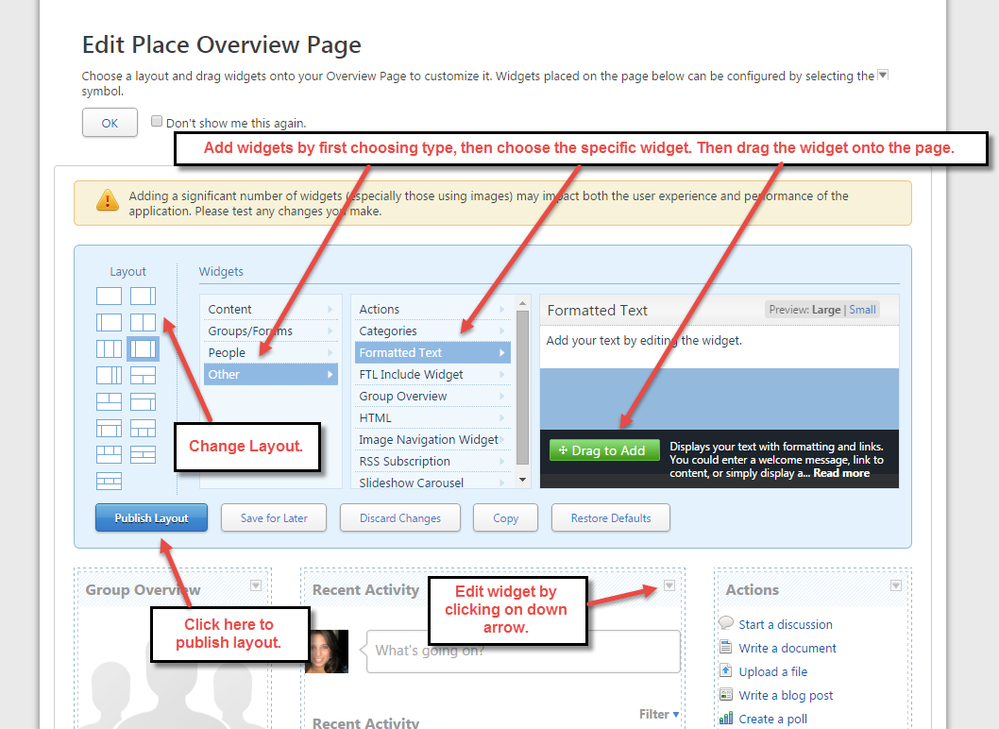This screenshot has width=999, height=729.
Task: Click the document icon beside Write a document
Action: 726,648
